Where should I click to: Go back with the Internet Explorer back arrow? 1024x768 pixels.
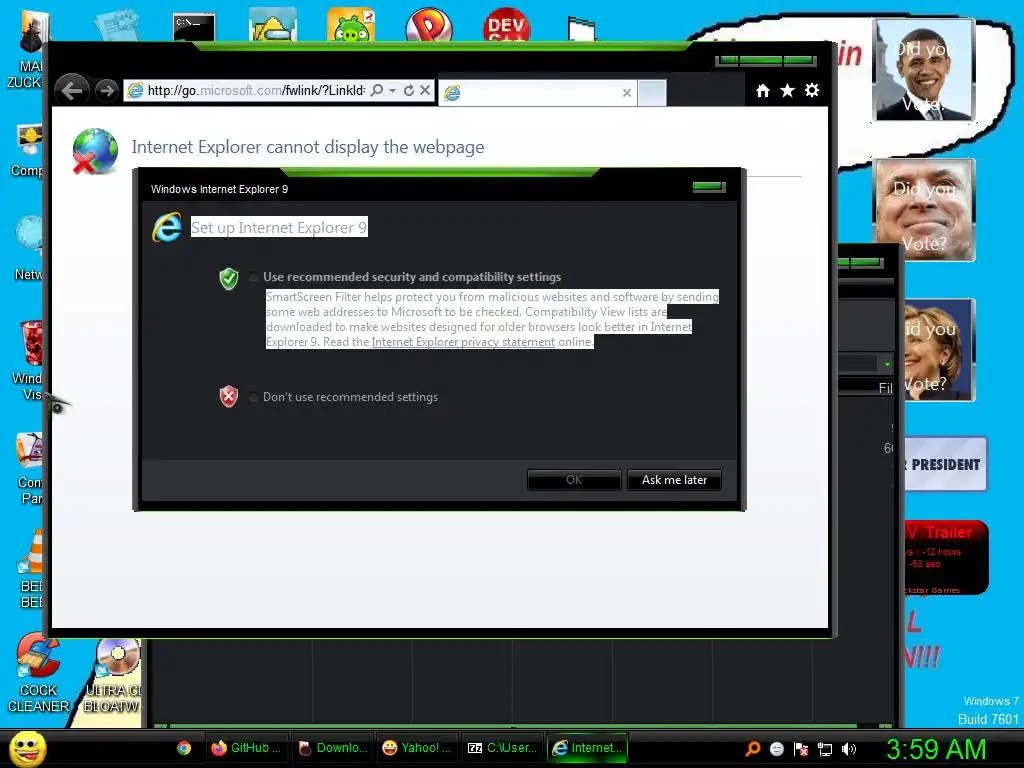(x=72, y=90)
